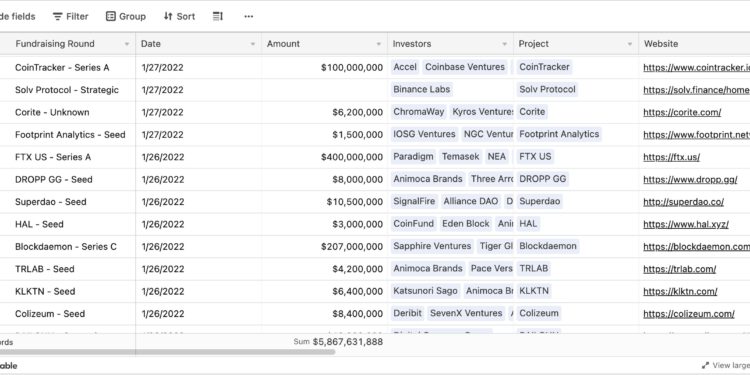The width and height of the screenshot is (750, 375).
Task: Open the Project column dropdown arrow
Action: 630,44
